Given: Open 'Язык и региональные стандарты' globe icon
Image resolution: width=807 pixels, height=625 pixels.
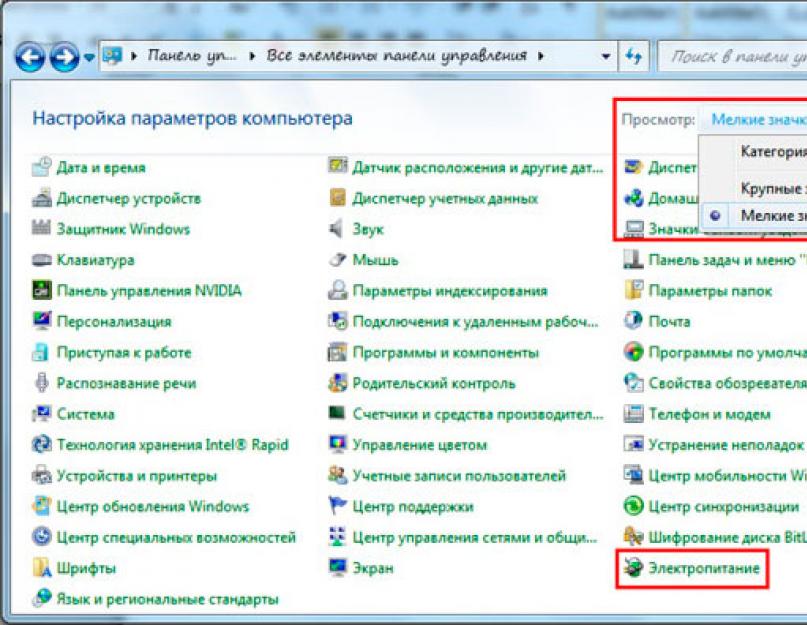Looking at the screenshot, I should 42,599.
